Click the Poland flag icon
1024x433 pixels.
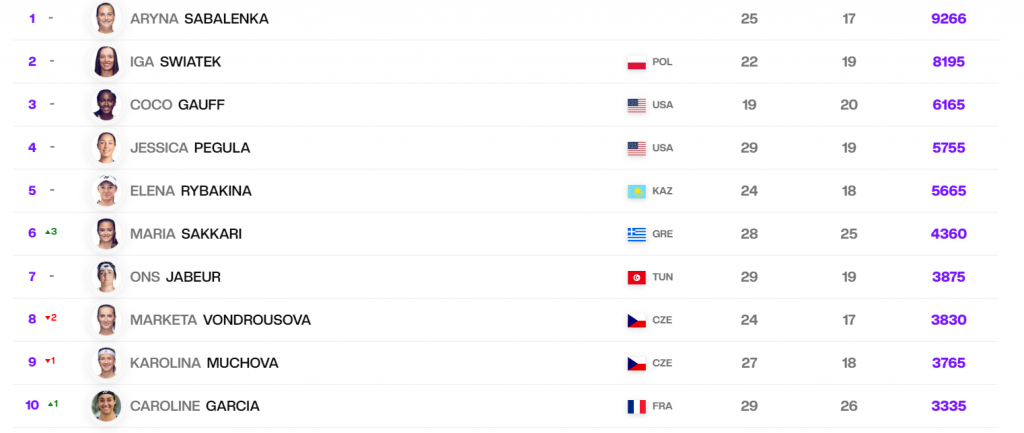click(636, 62)
